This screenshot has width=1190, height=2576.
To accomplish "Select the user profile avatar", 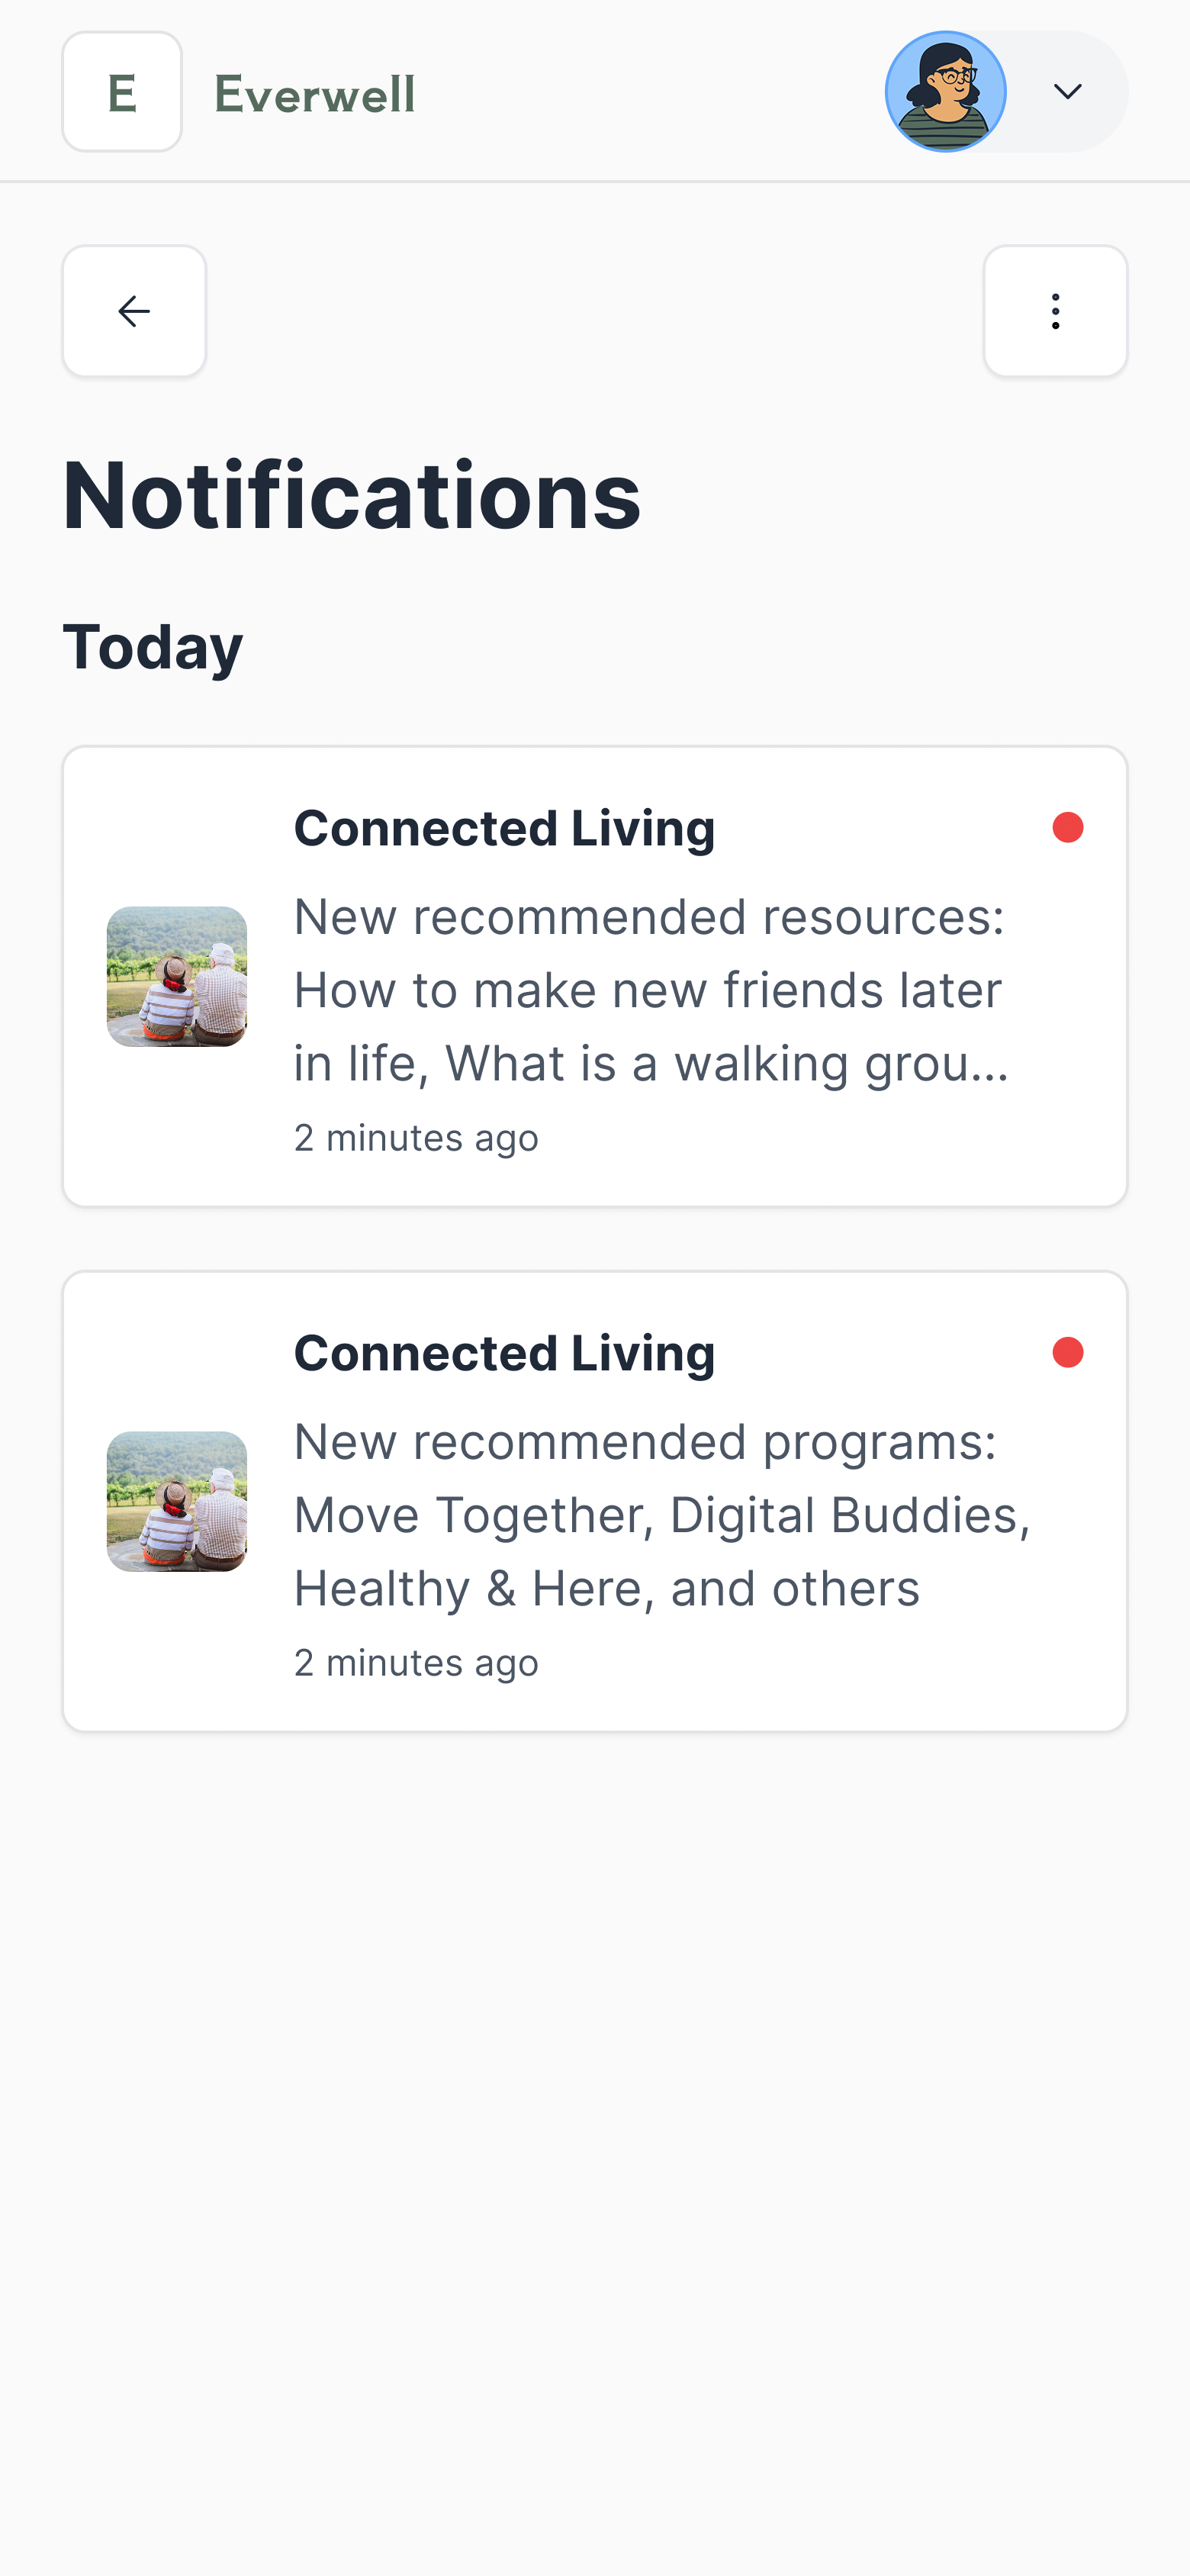I will click(945, 91).
